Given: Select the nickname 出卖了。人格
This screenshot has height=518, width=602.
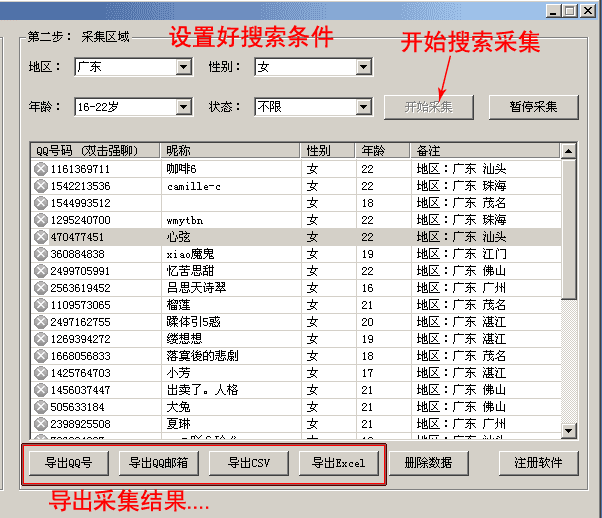Looking at the screenshot, I should pos(202,390).
